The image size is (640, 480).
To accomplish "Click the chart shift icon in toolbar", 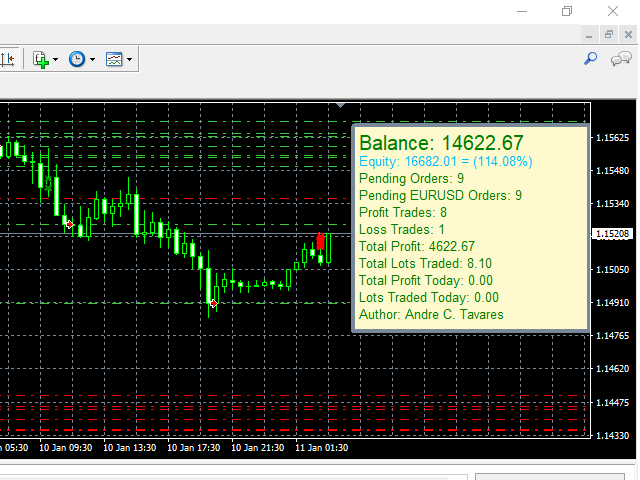I will (7, 59).
